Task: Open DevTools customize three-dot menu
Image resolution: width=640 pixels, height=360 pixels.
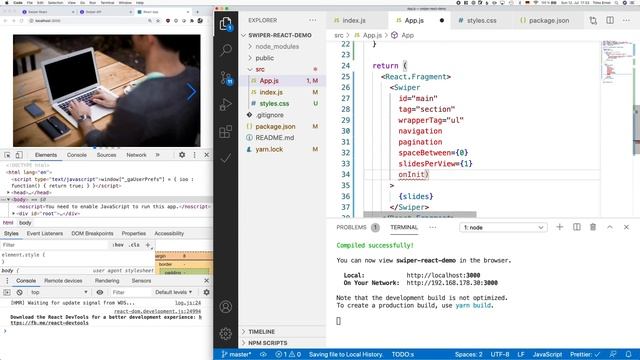Action: click(x=194, y=155)
